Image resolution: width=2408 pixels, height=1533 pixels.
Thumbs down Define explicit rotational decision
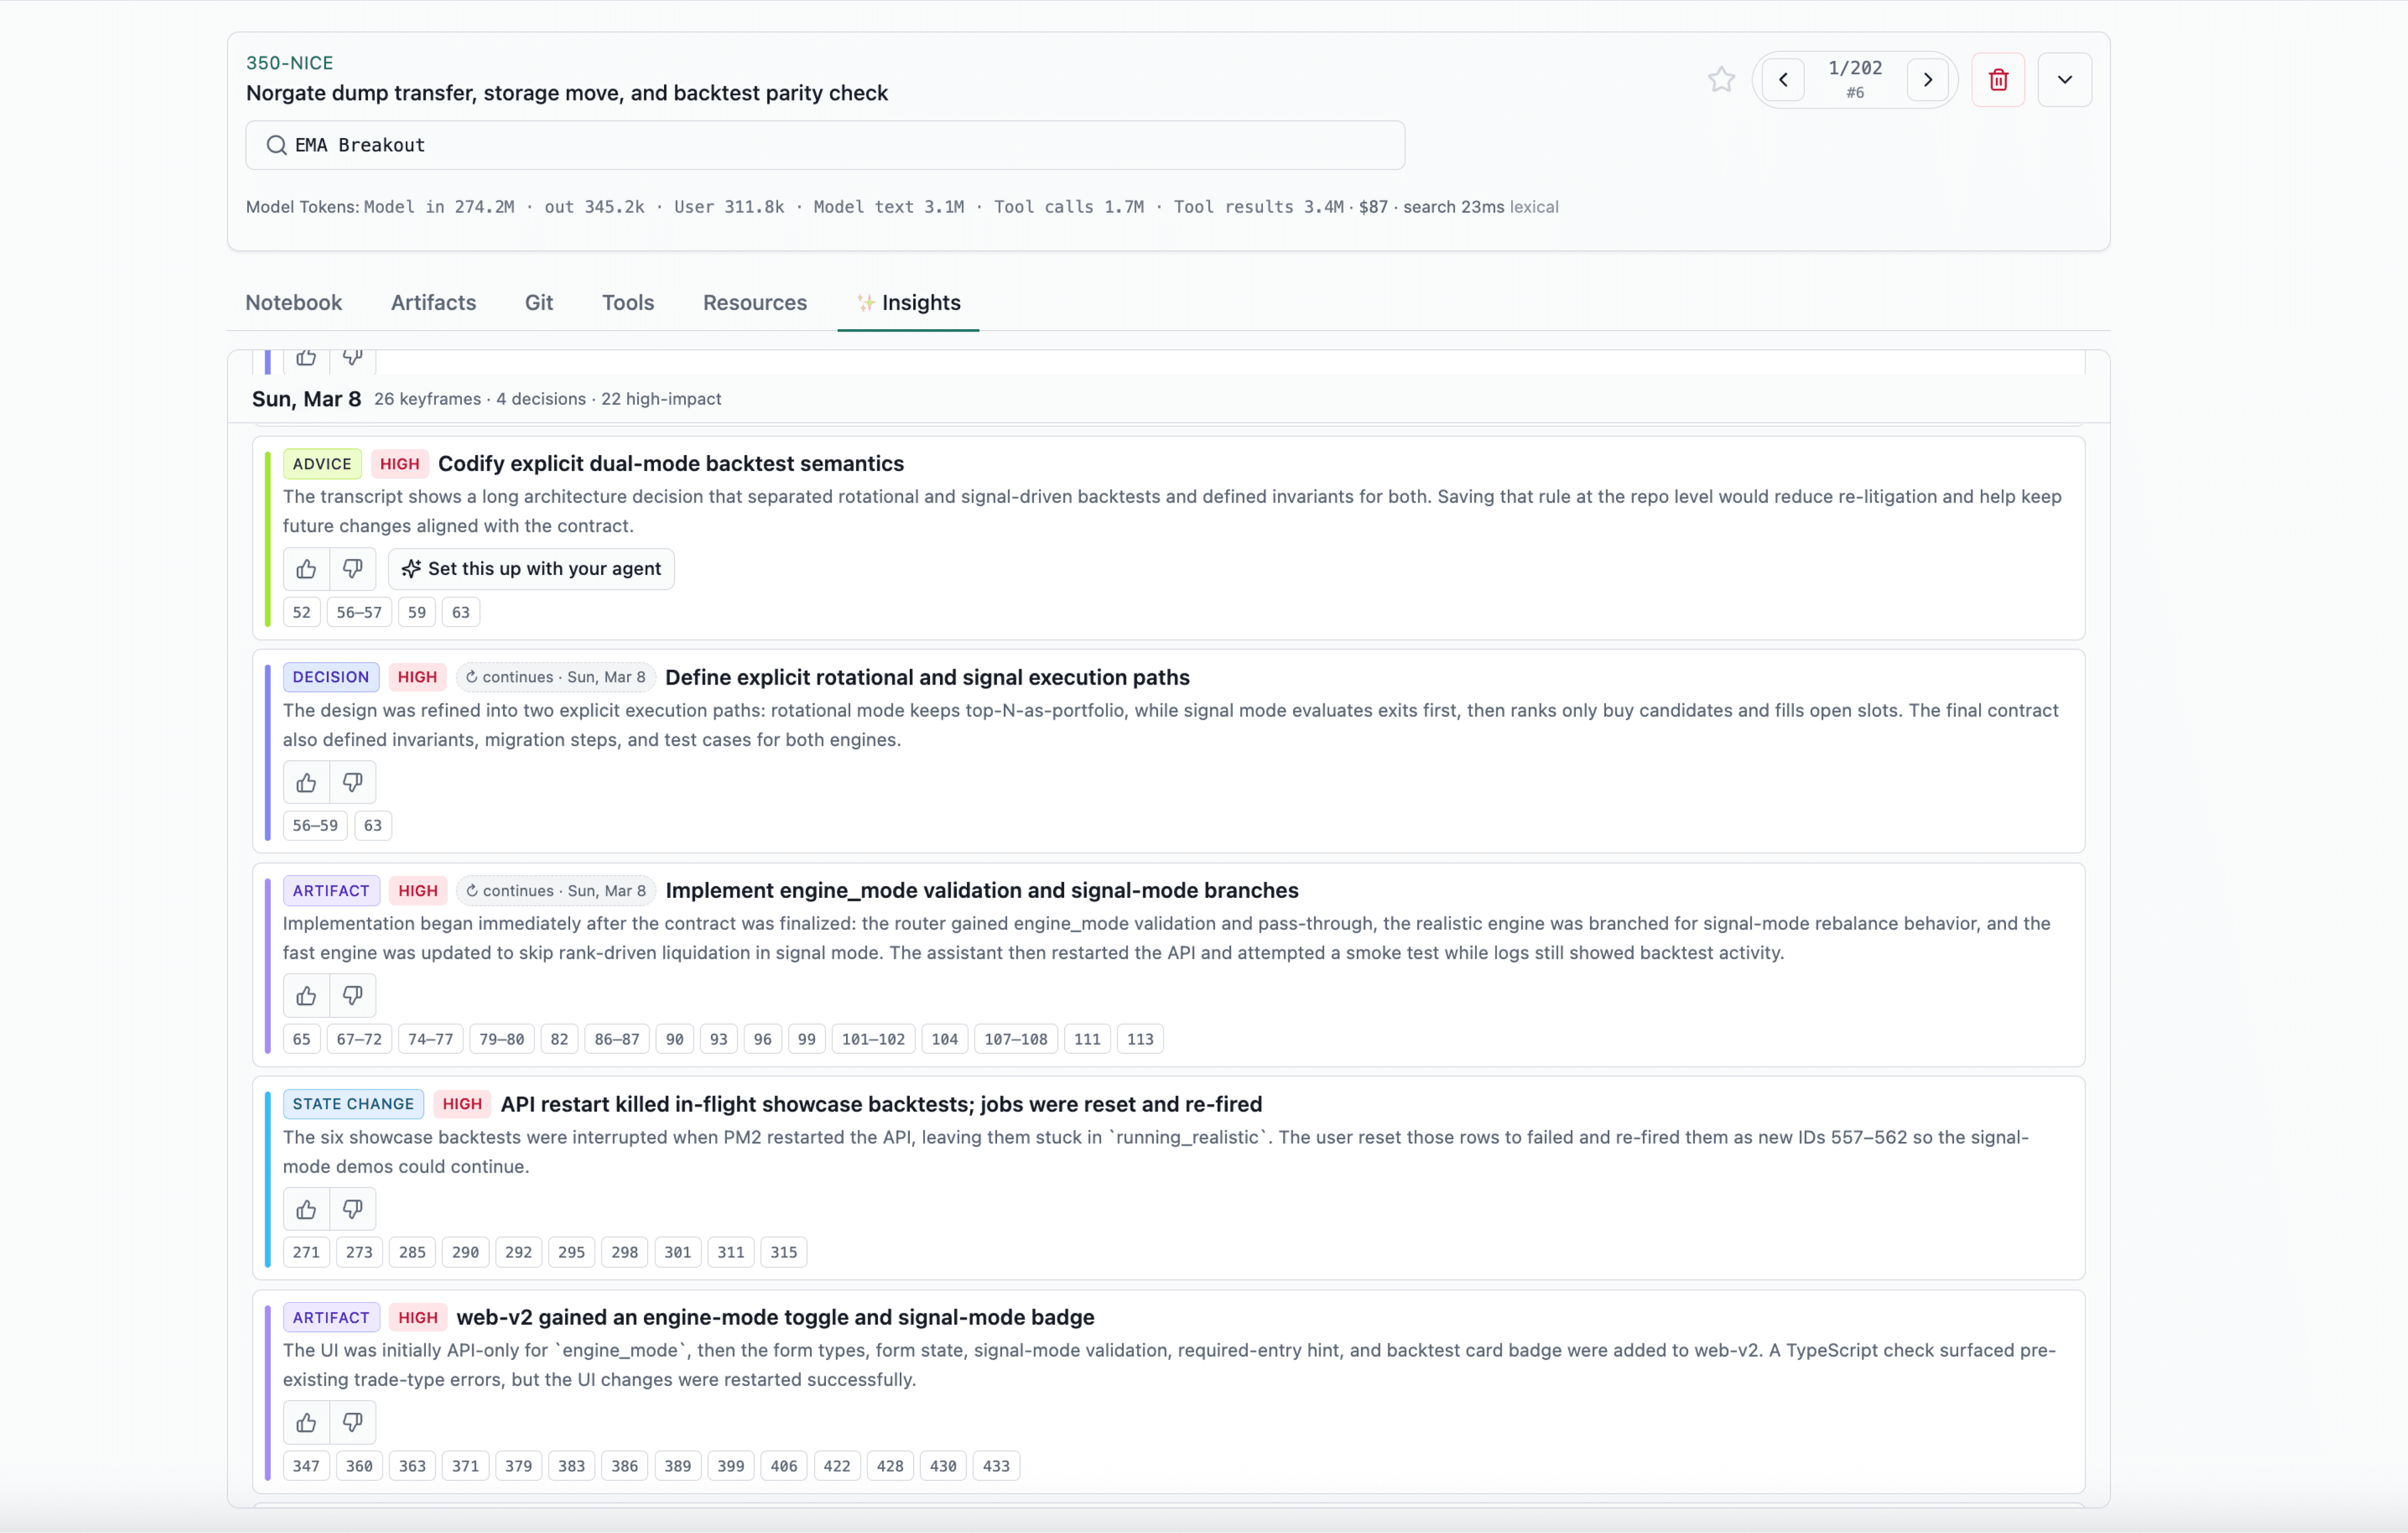(352, 783)
